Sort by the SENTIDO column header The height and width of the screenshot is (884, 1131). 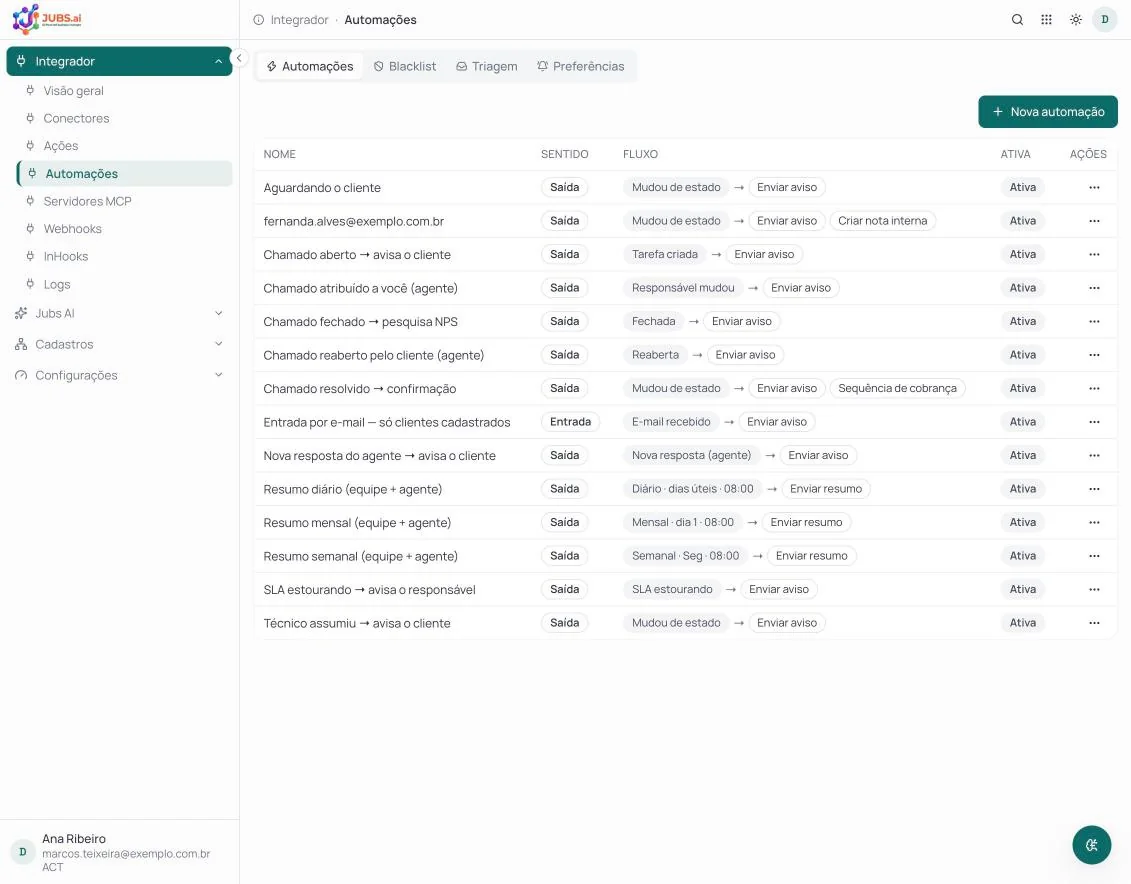[x=564, y=154]
